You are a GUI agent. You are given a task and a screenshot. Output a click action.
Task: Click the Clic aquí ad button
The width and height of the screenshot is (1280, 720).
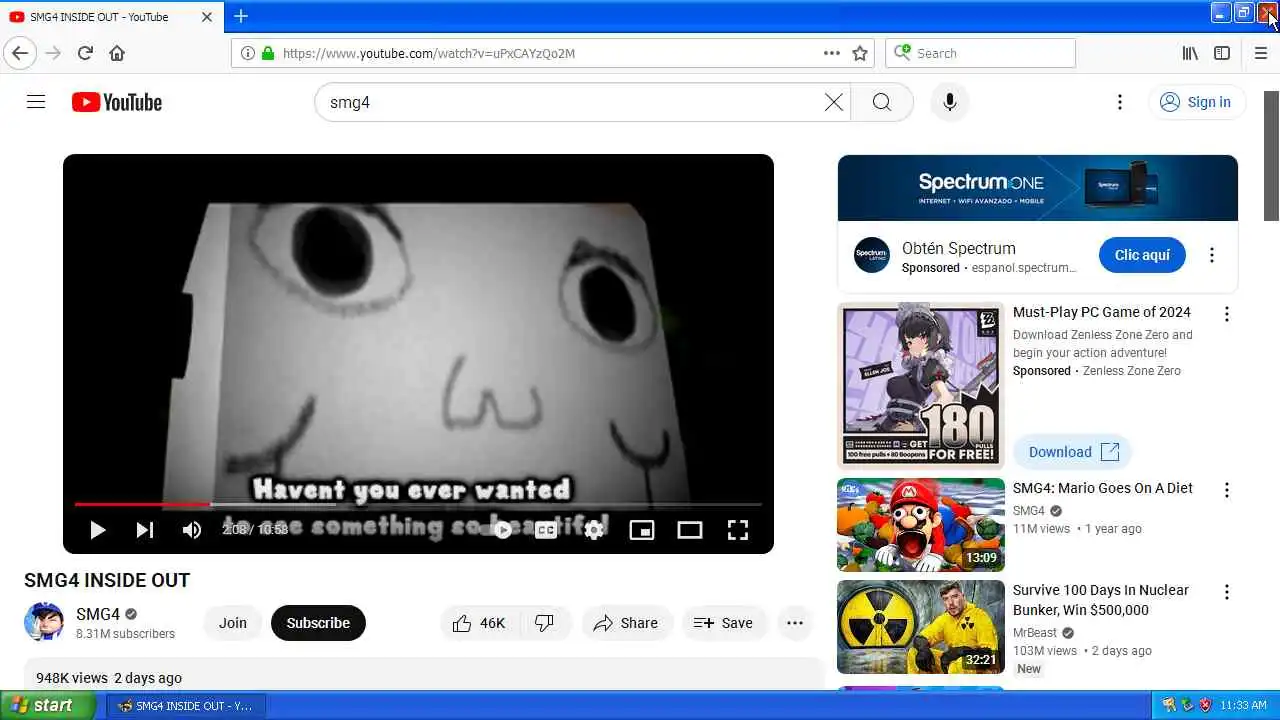1142,255
